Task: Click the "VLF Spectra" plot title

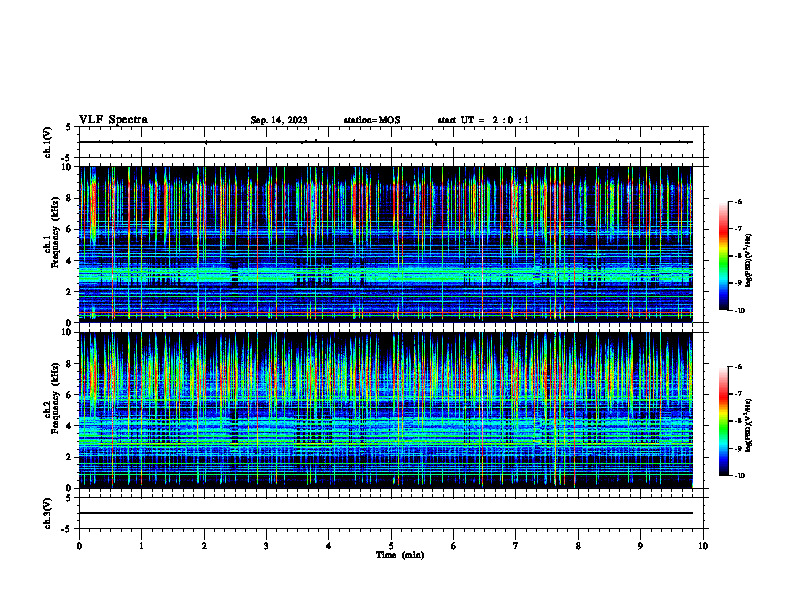Action: point(113,120)
